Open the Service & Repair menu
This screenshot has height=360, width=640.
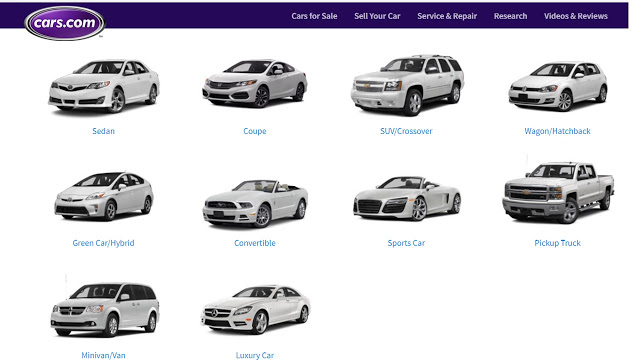447,16
